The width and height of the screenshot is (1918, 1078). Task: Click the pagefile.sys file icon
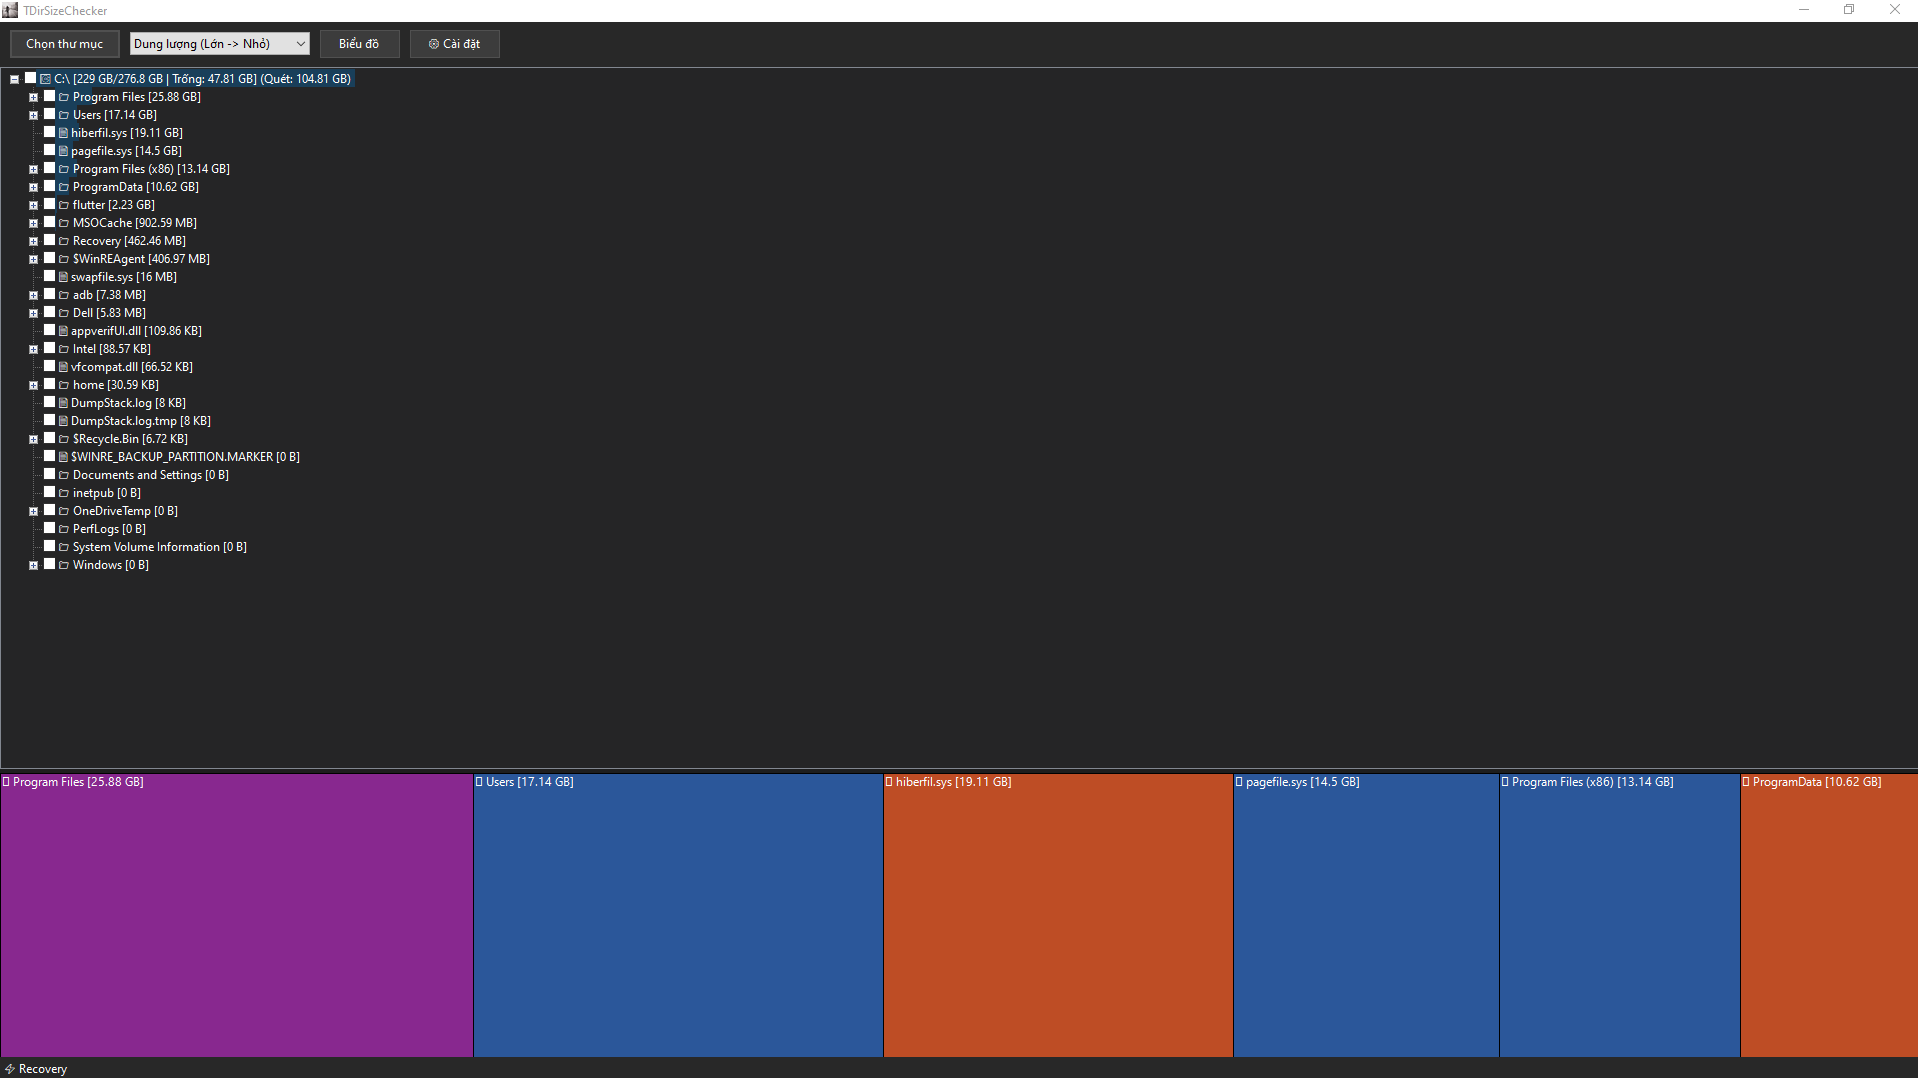coord(64,151)
